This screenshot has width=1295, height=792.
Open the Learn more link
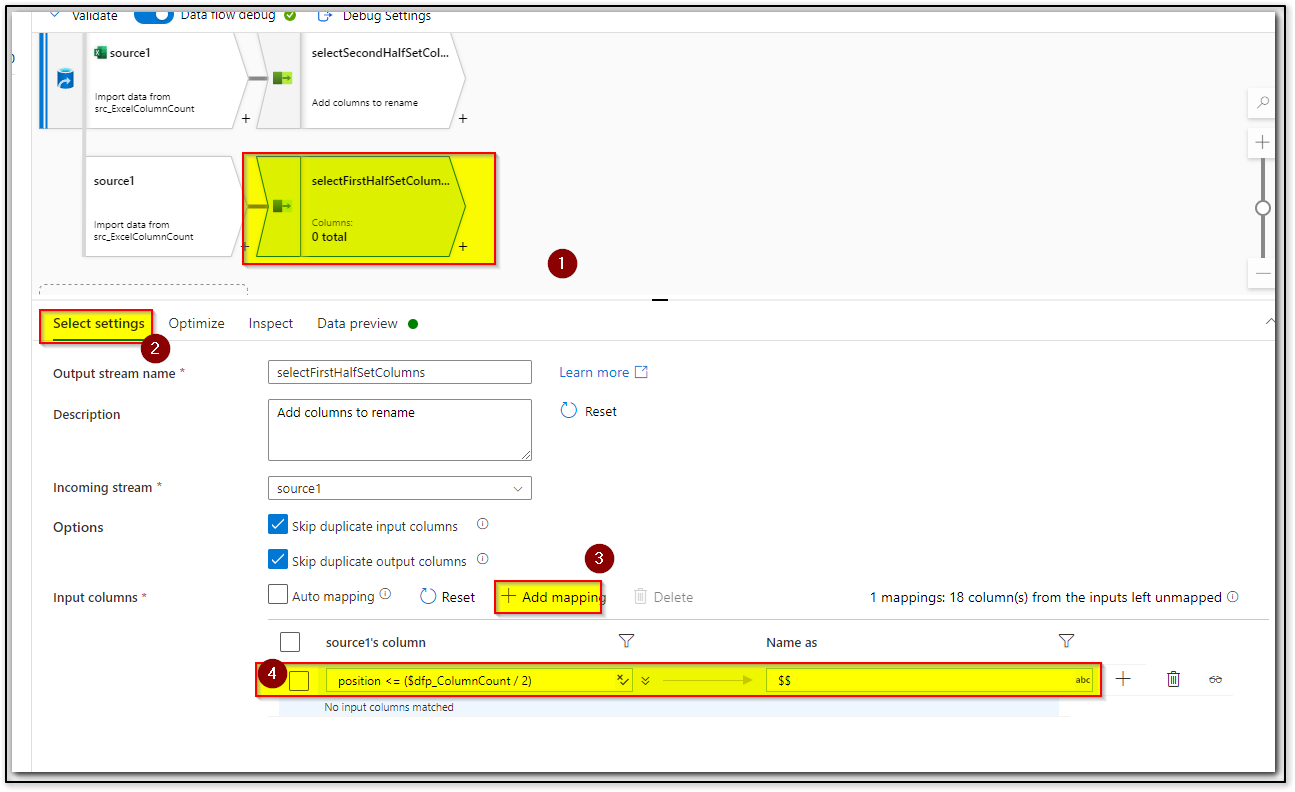tap(594, 371)
